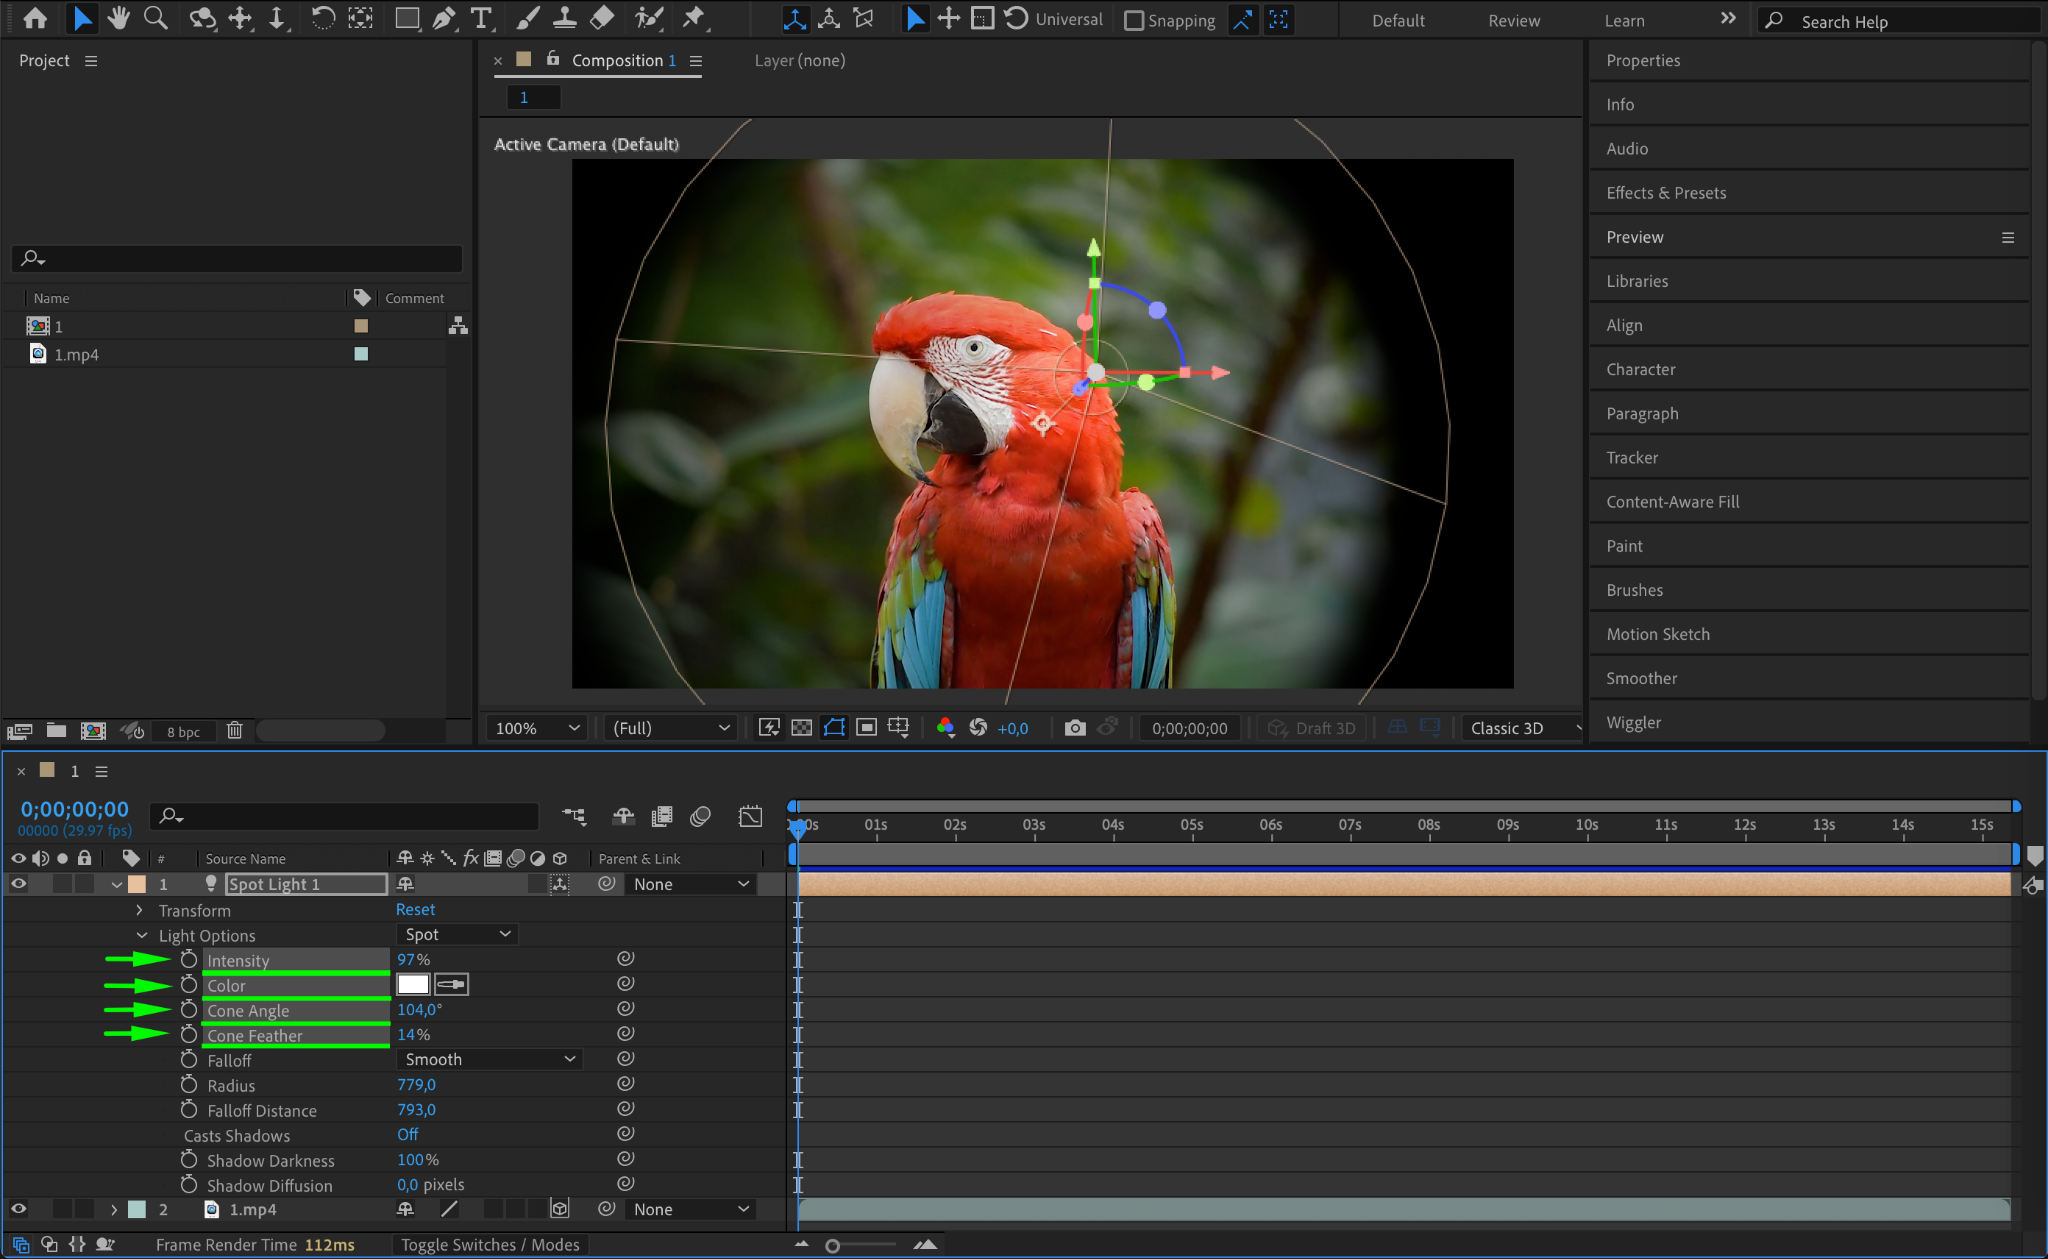Select the Pen tool
2048x1259 pixels.
pyautogui.click(x=444, y=18)
